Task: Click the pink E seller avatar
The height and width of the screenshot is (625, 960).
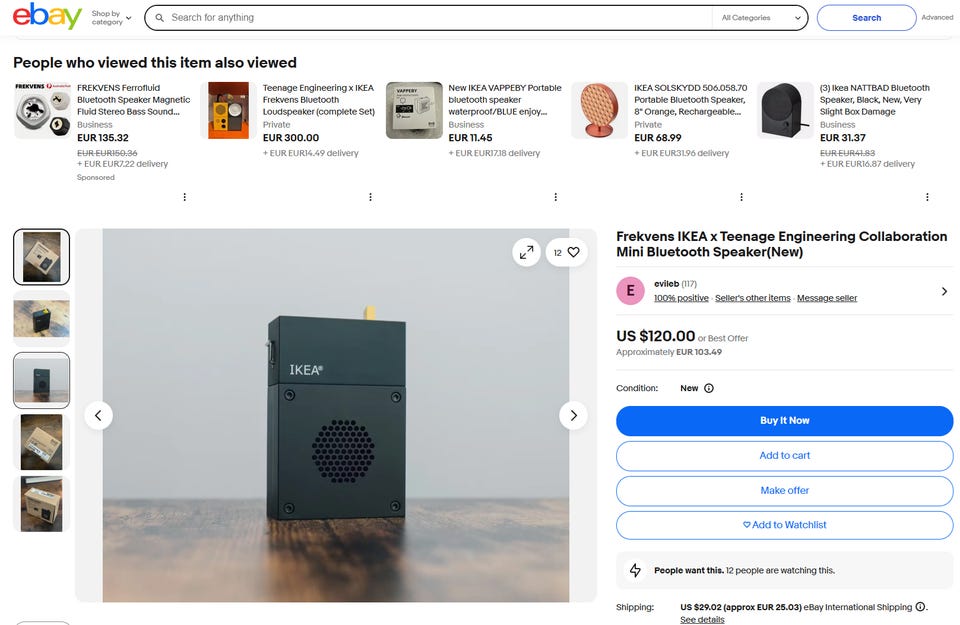Action: [631, 291]
